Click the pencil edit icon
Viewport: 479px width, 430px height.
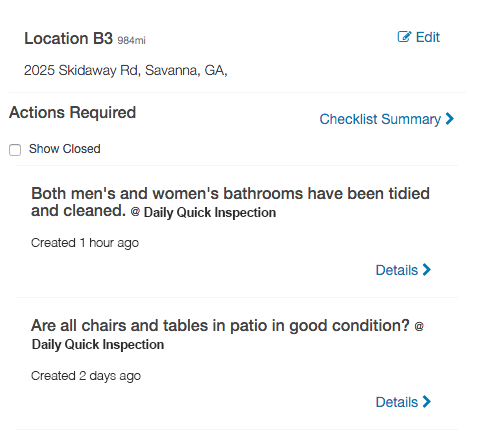click(x=404, y=37)
